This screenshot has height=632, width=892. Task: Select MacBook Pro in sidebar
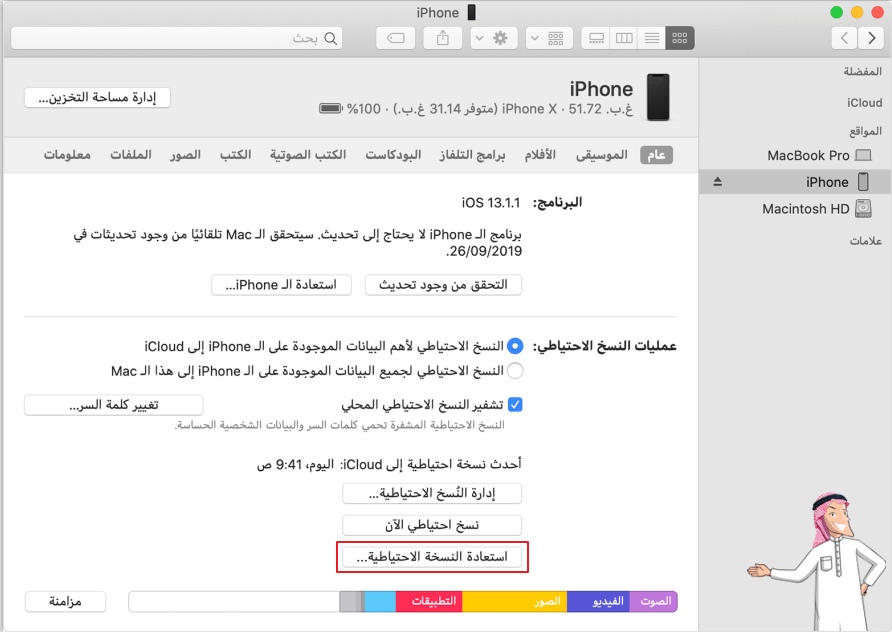click(x=795, y=155)
